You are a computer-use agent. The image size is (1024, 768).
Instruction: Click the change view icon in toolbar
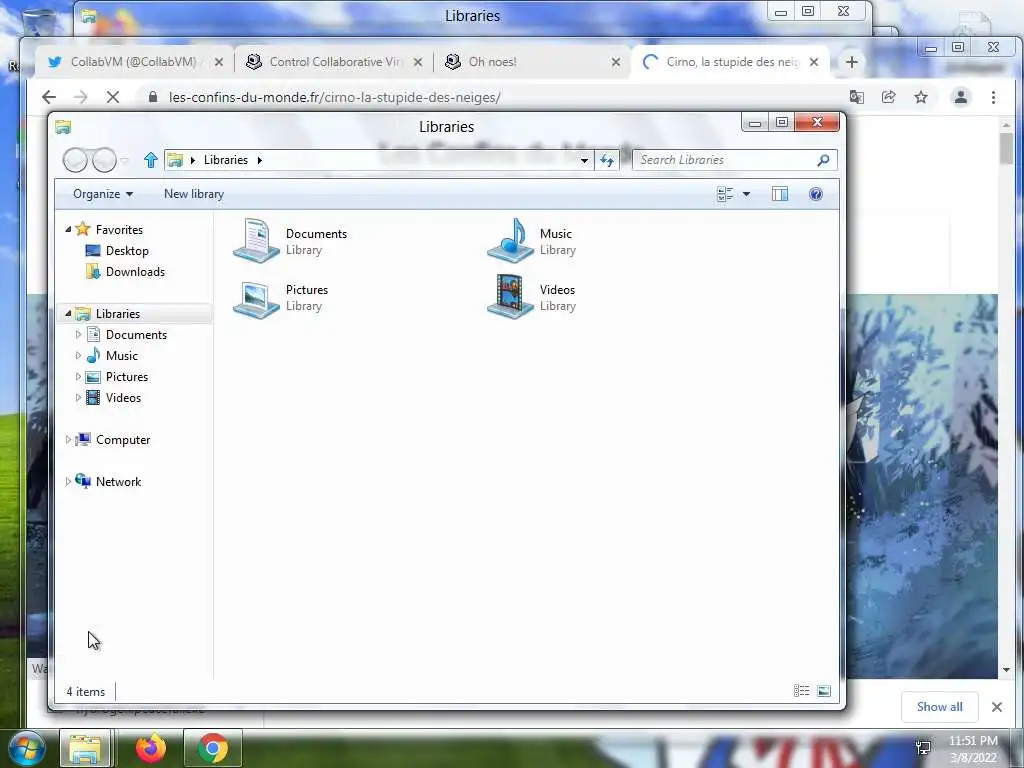(x=725, y=194)
